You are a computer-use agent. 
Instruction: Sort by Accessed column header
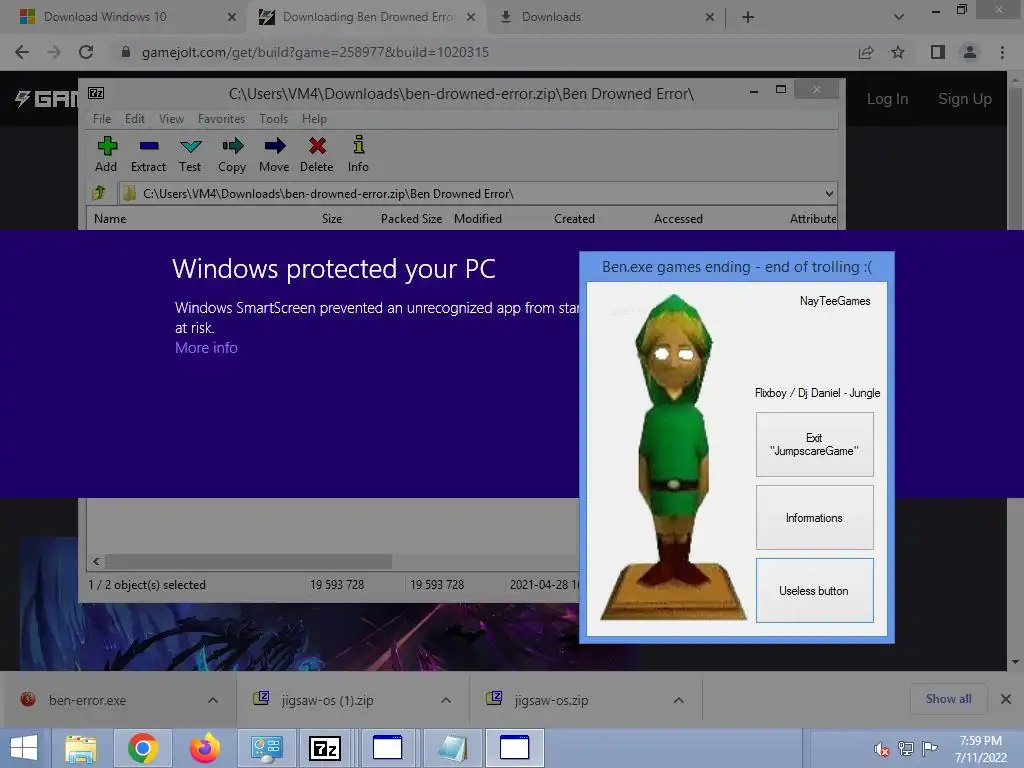point(679,219)
